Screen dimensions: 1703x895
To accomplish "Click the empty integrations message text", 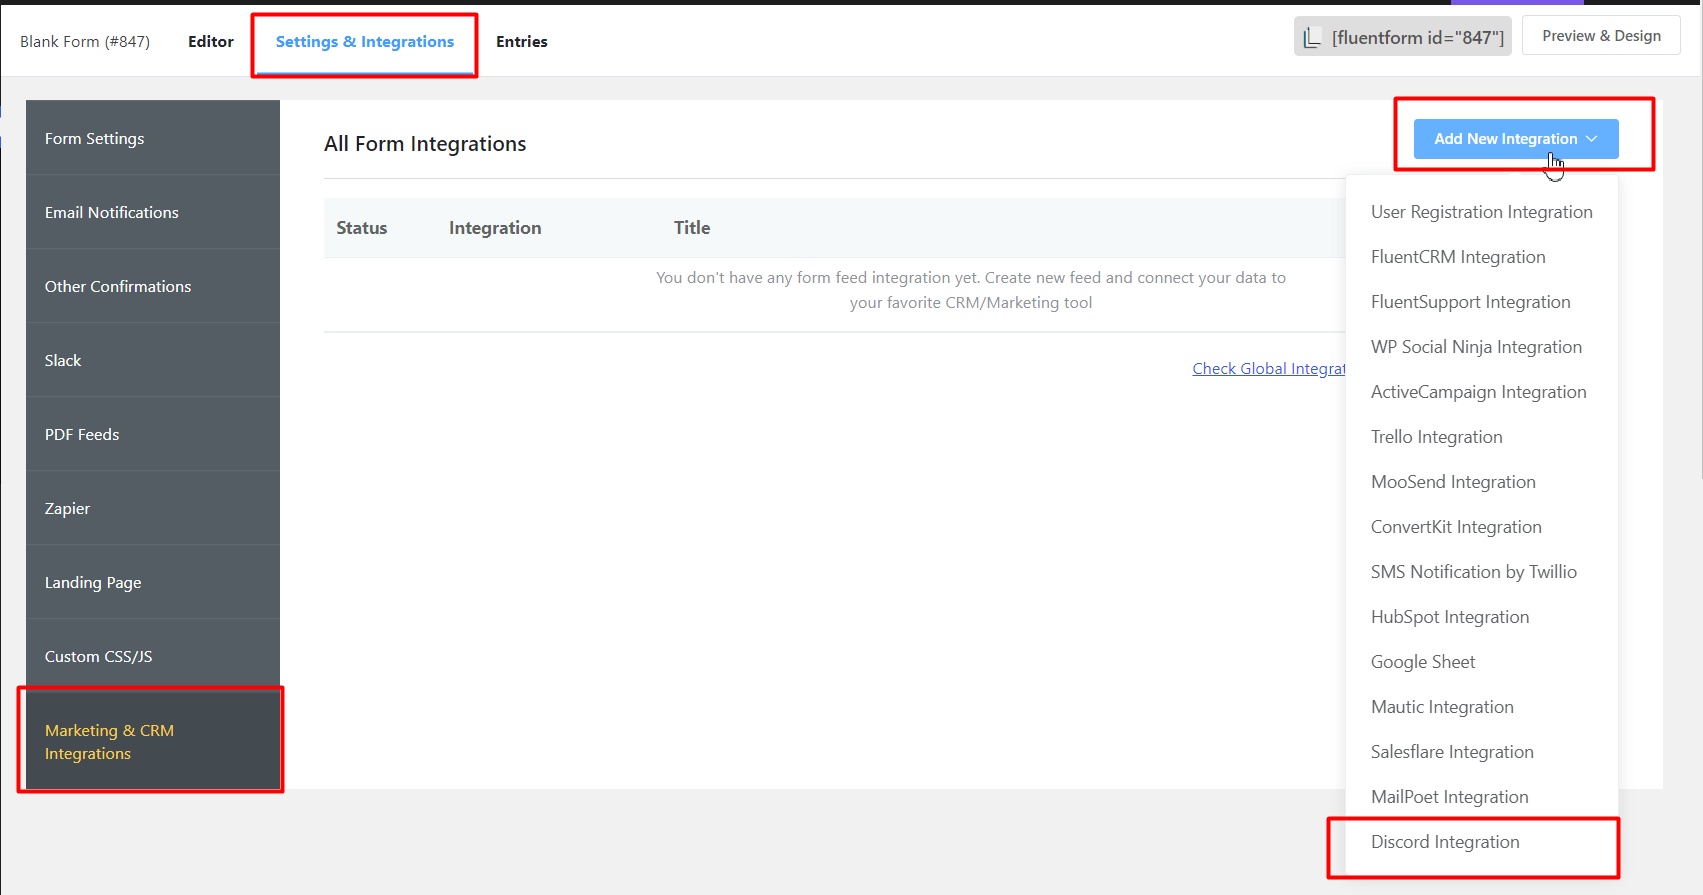I will click(971, 290).
